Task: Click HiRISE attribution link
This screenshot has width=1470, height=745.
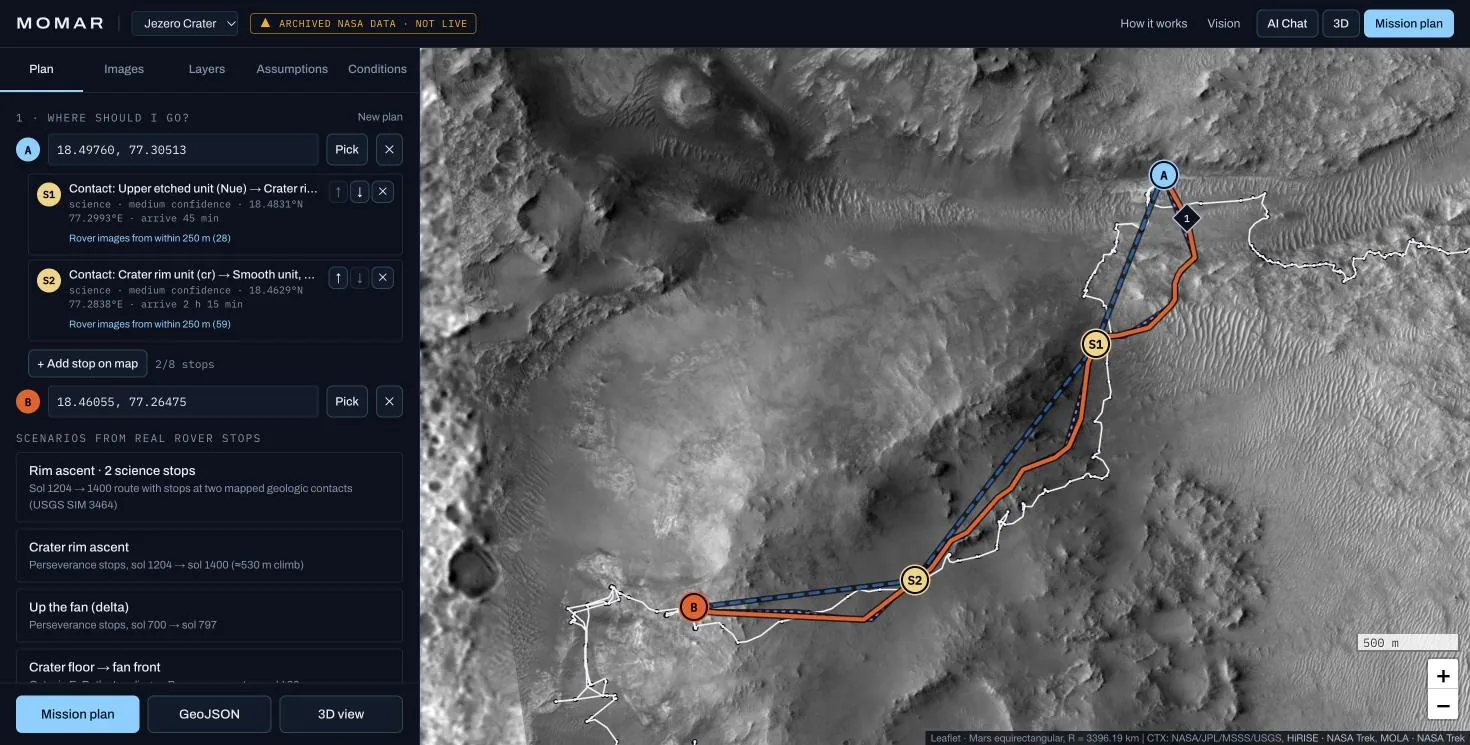Action: click(x=1303, y=739)
